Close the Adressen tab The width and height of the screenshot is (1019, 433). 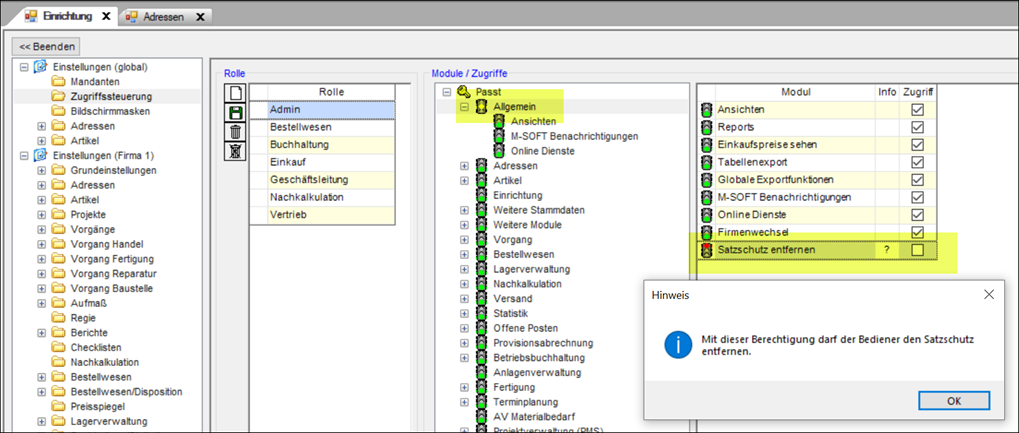pos(200,18)
